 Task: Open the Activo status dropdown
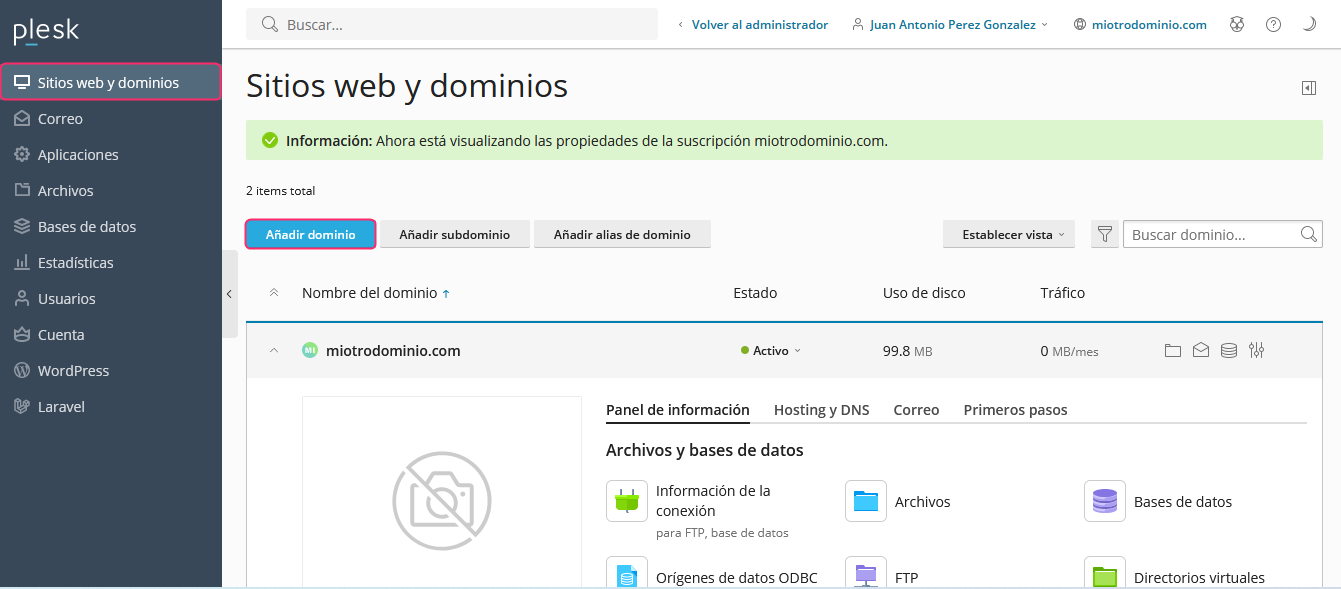[x=771, y=351]
